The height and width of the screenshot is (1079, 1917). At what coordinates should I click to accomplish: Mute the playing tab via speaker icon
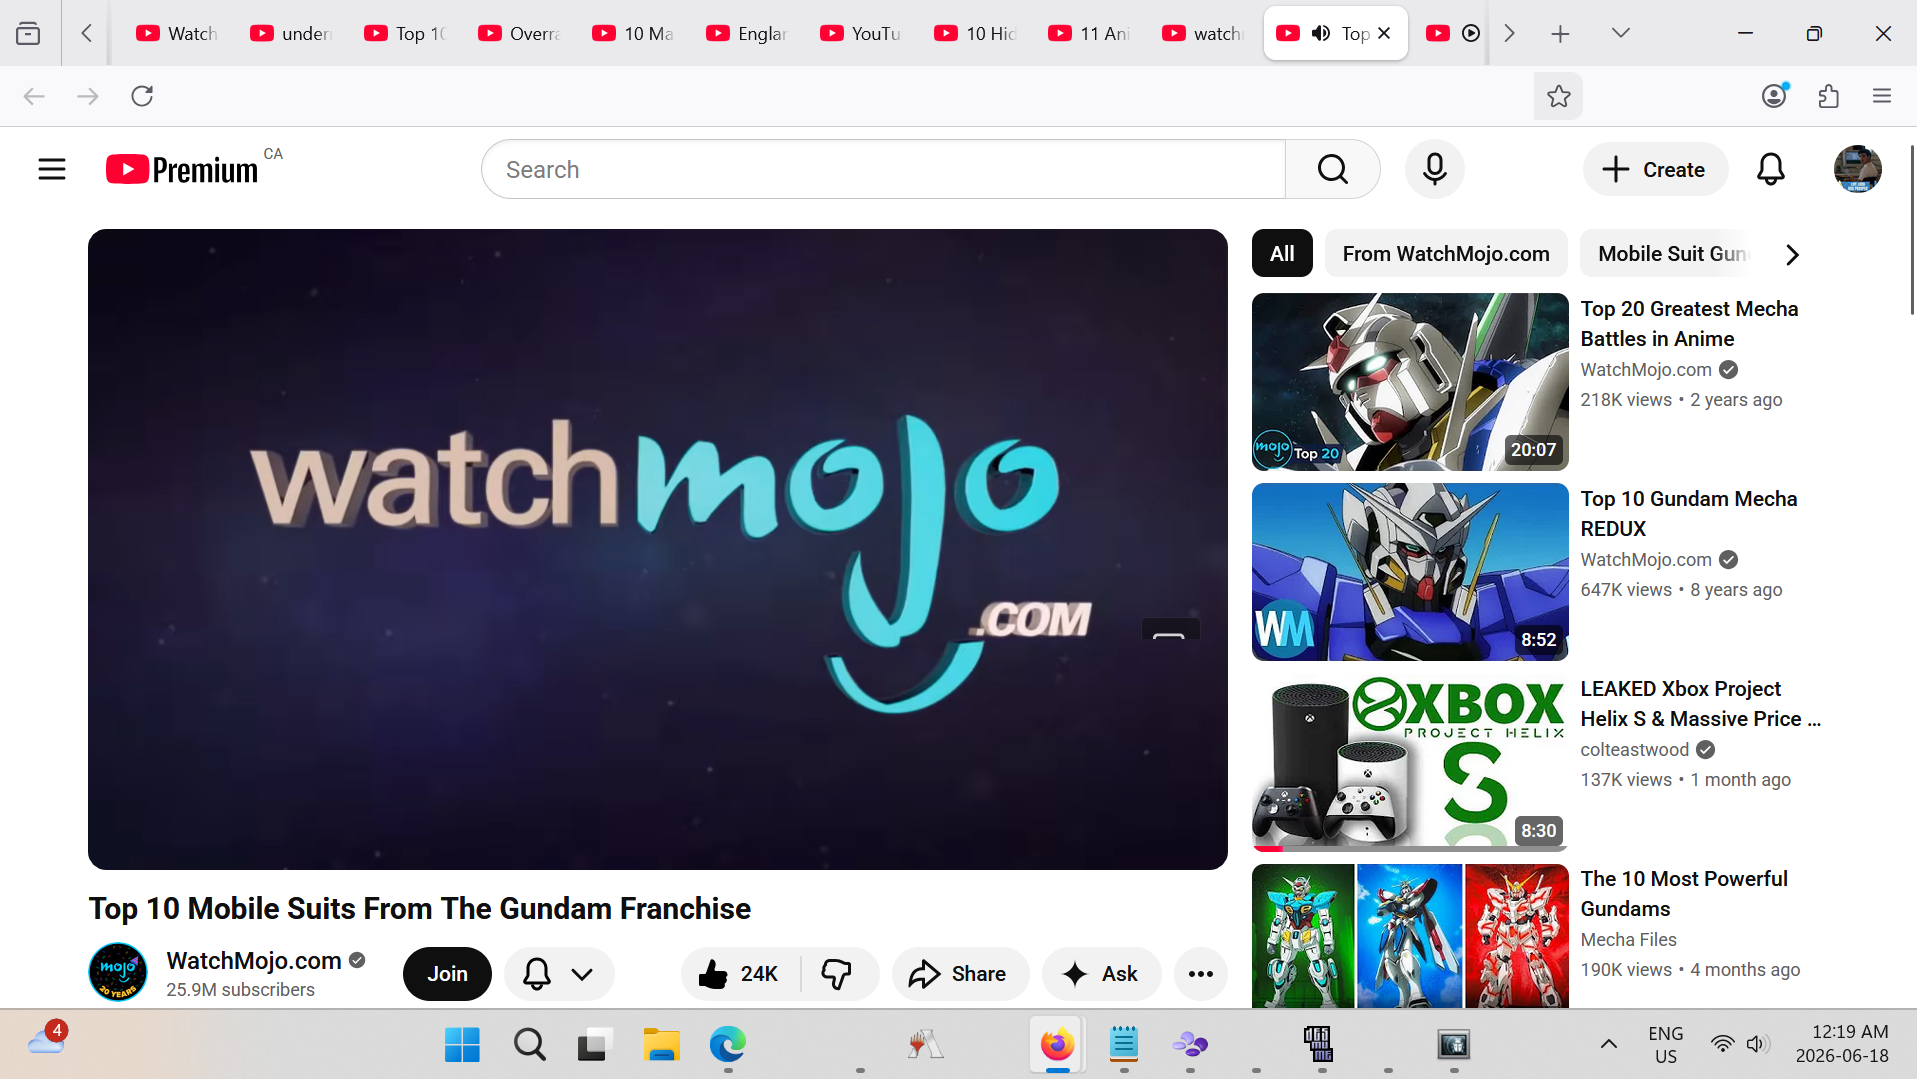[1321, 33]
